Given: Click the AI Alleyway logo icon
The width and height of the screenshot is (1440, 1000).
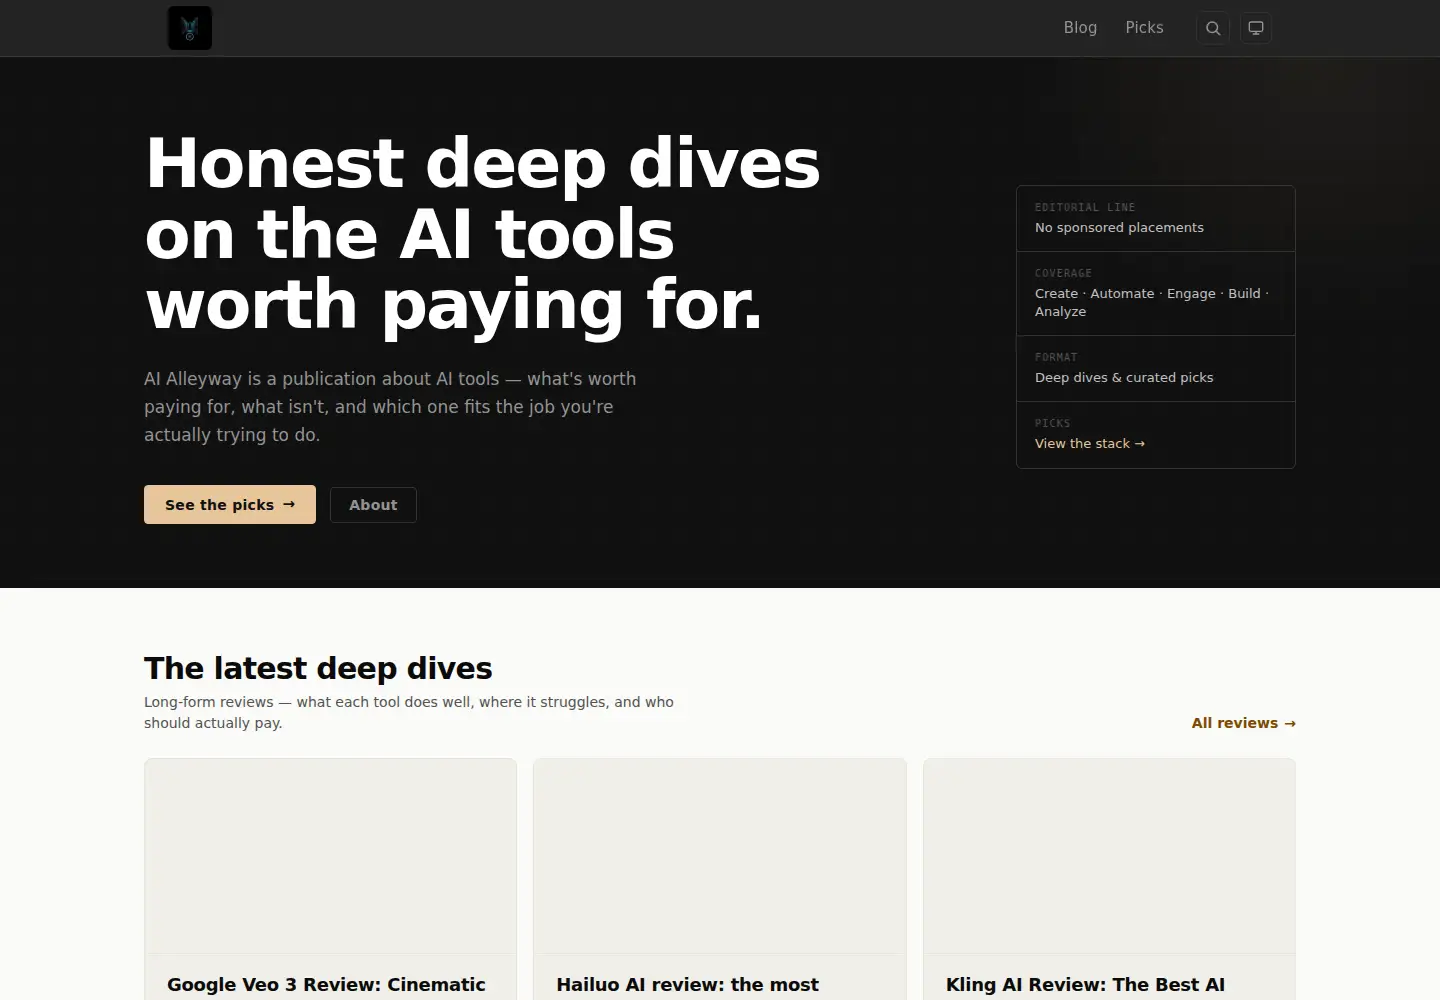Looking at the screenshot, I should click(190, 28).
